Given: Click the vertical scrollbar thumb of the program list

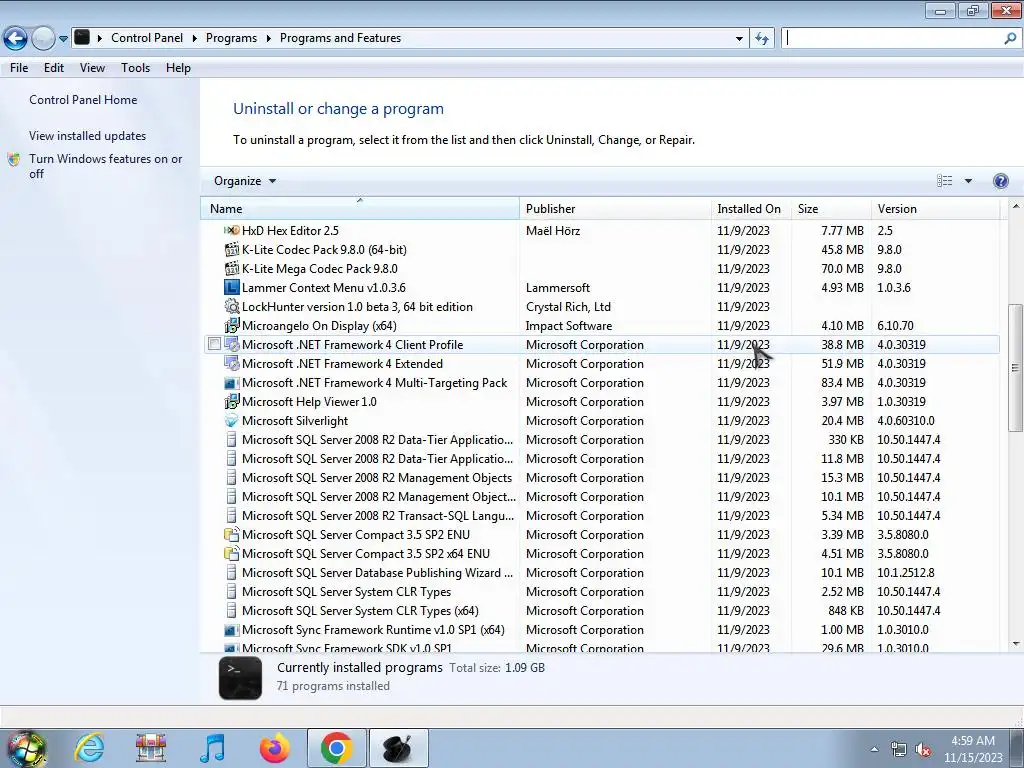Looking at the screenshot, I should click(1016, 368).
